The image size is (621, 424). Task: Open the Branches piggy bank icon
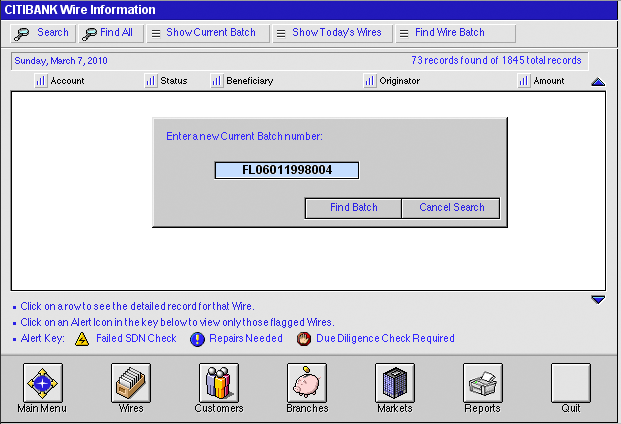[x=307, y=383]
